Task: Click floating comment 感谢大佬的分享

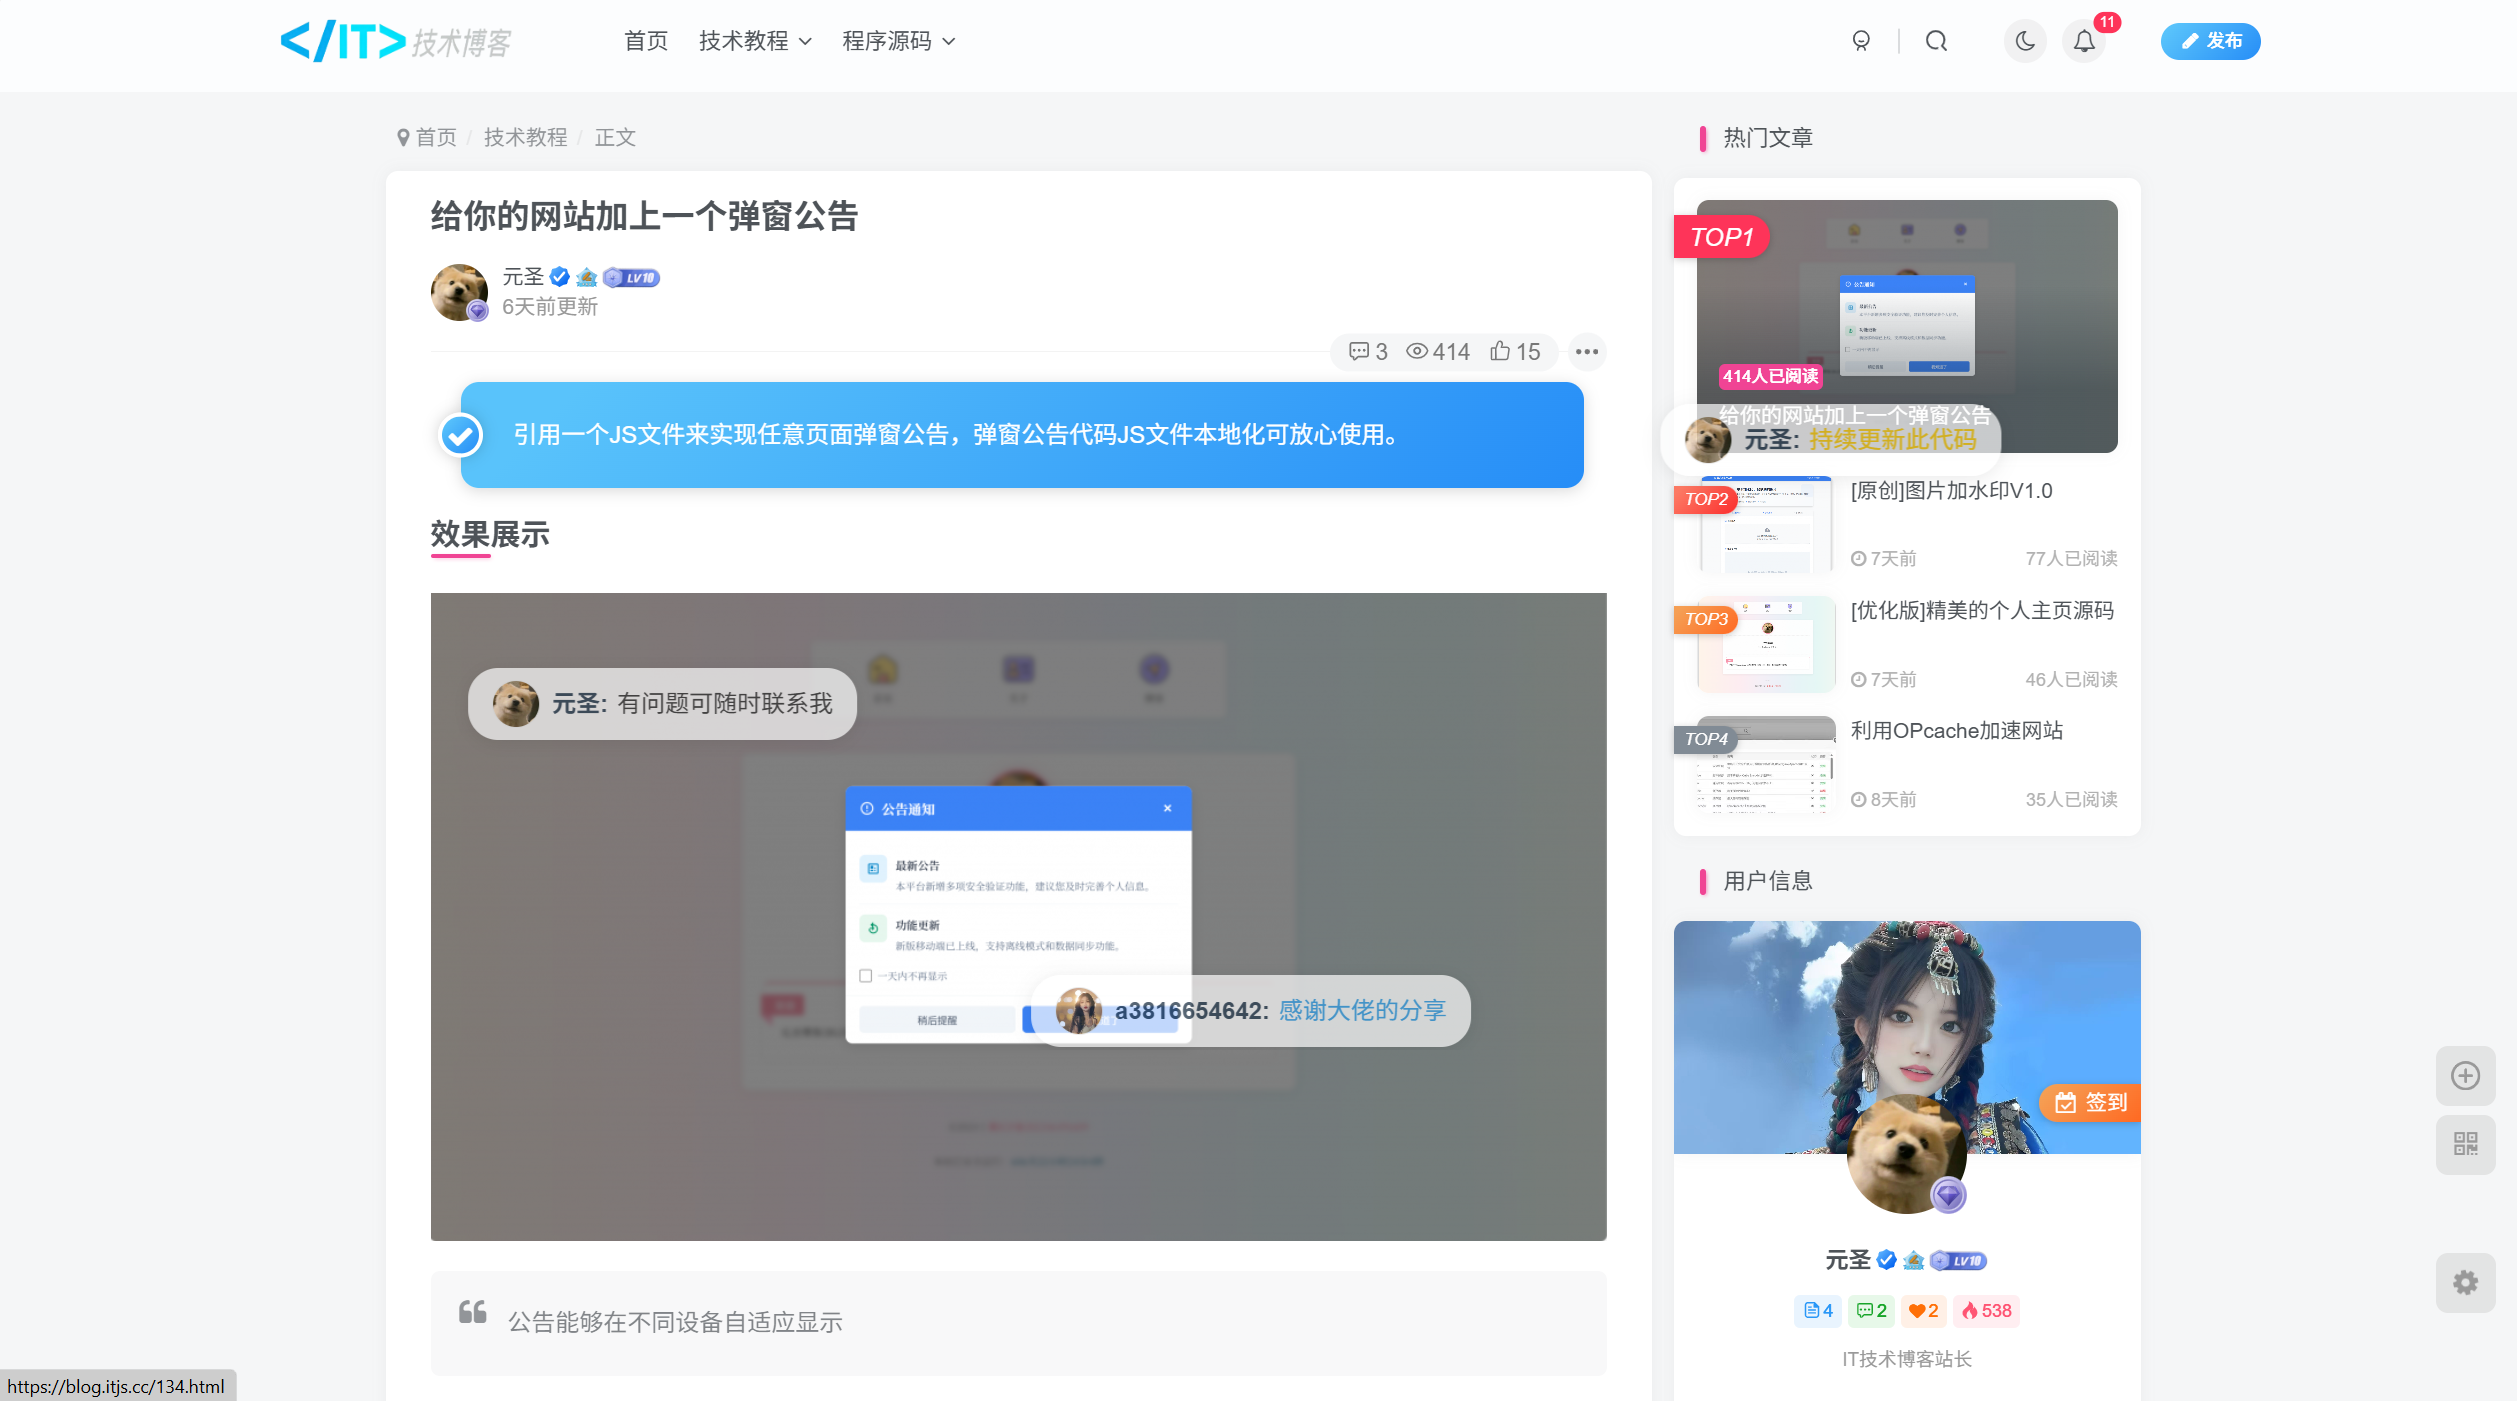Action: coord(1250,1011)
